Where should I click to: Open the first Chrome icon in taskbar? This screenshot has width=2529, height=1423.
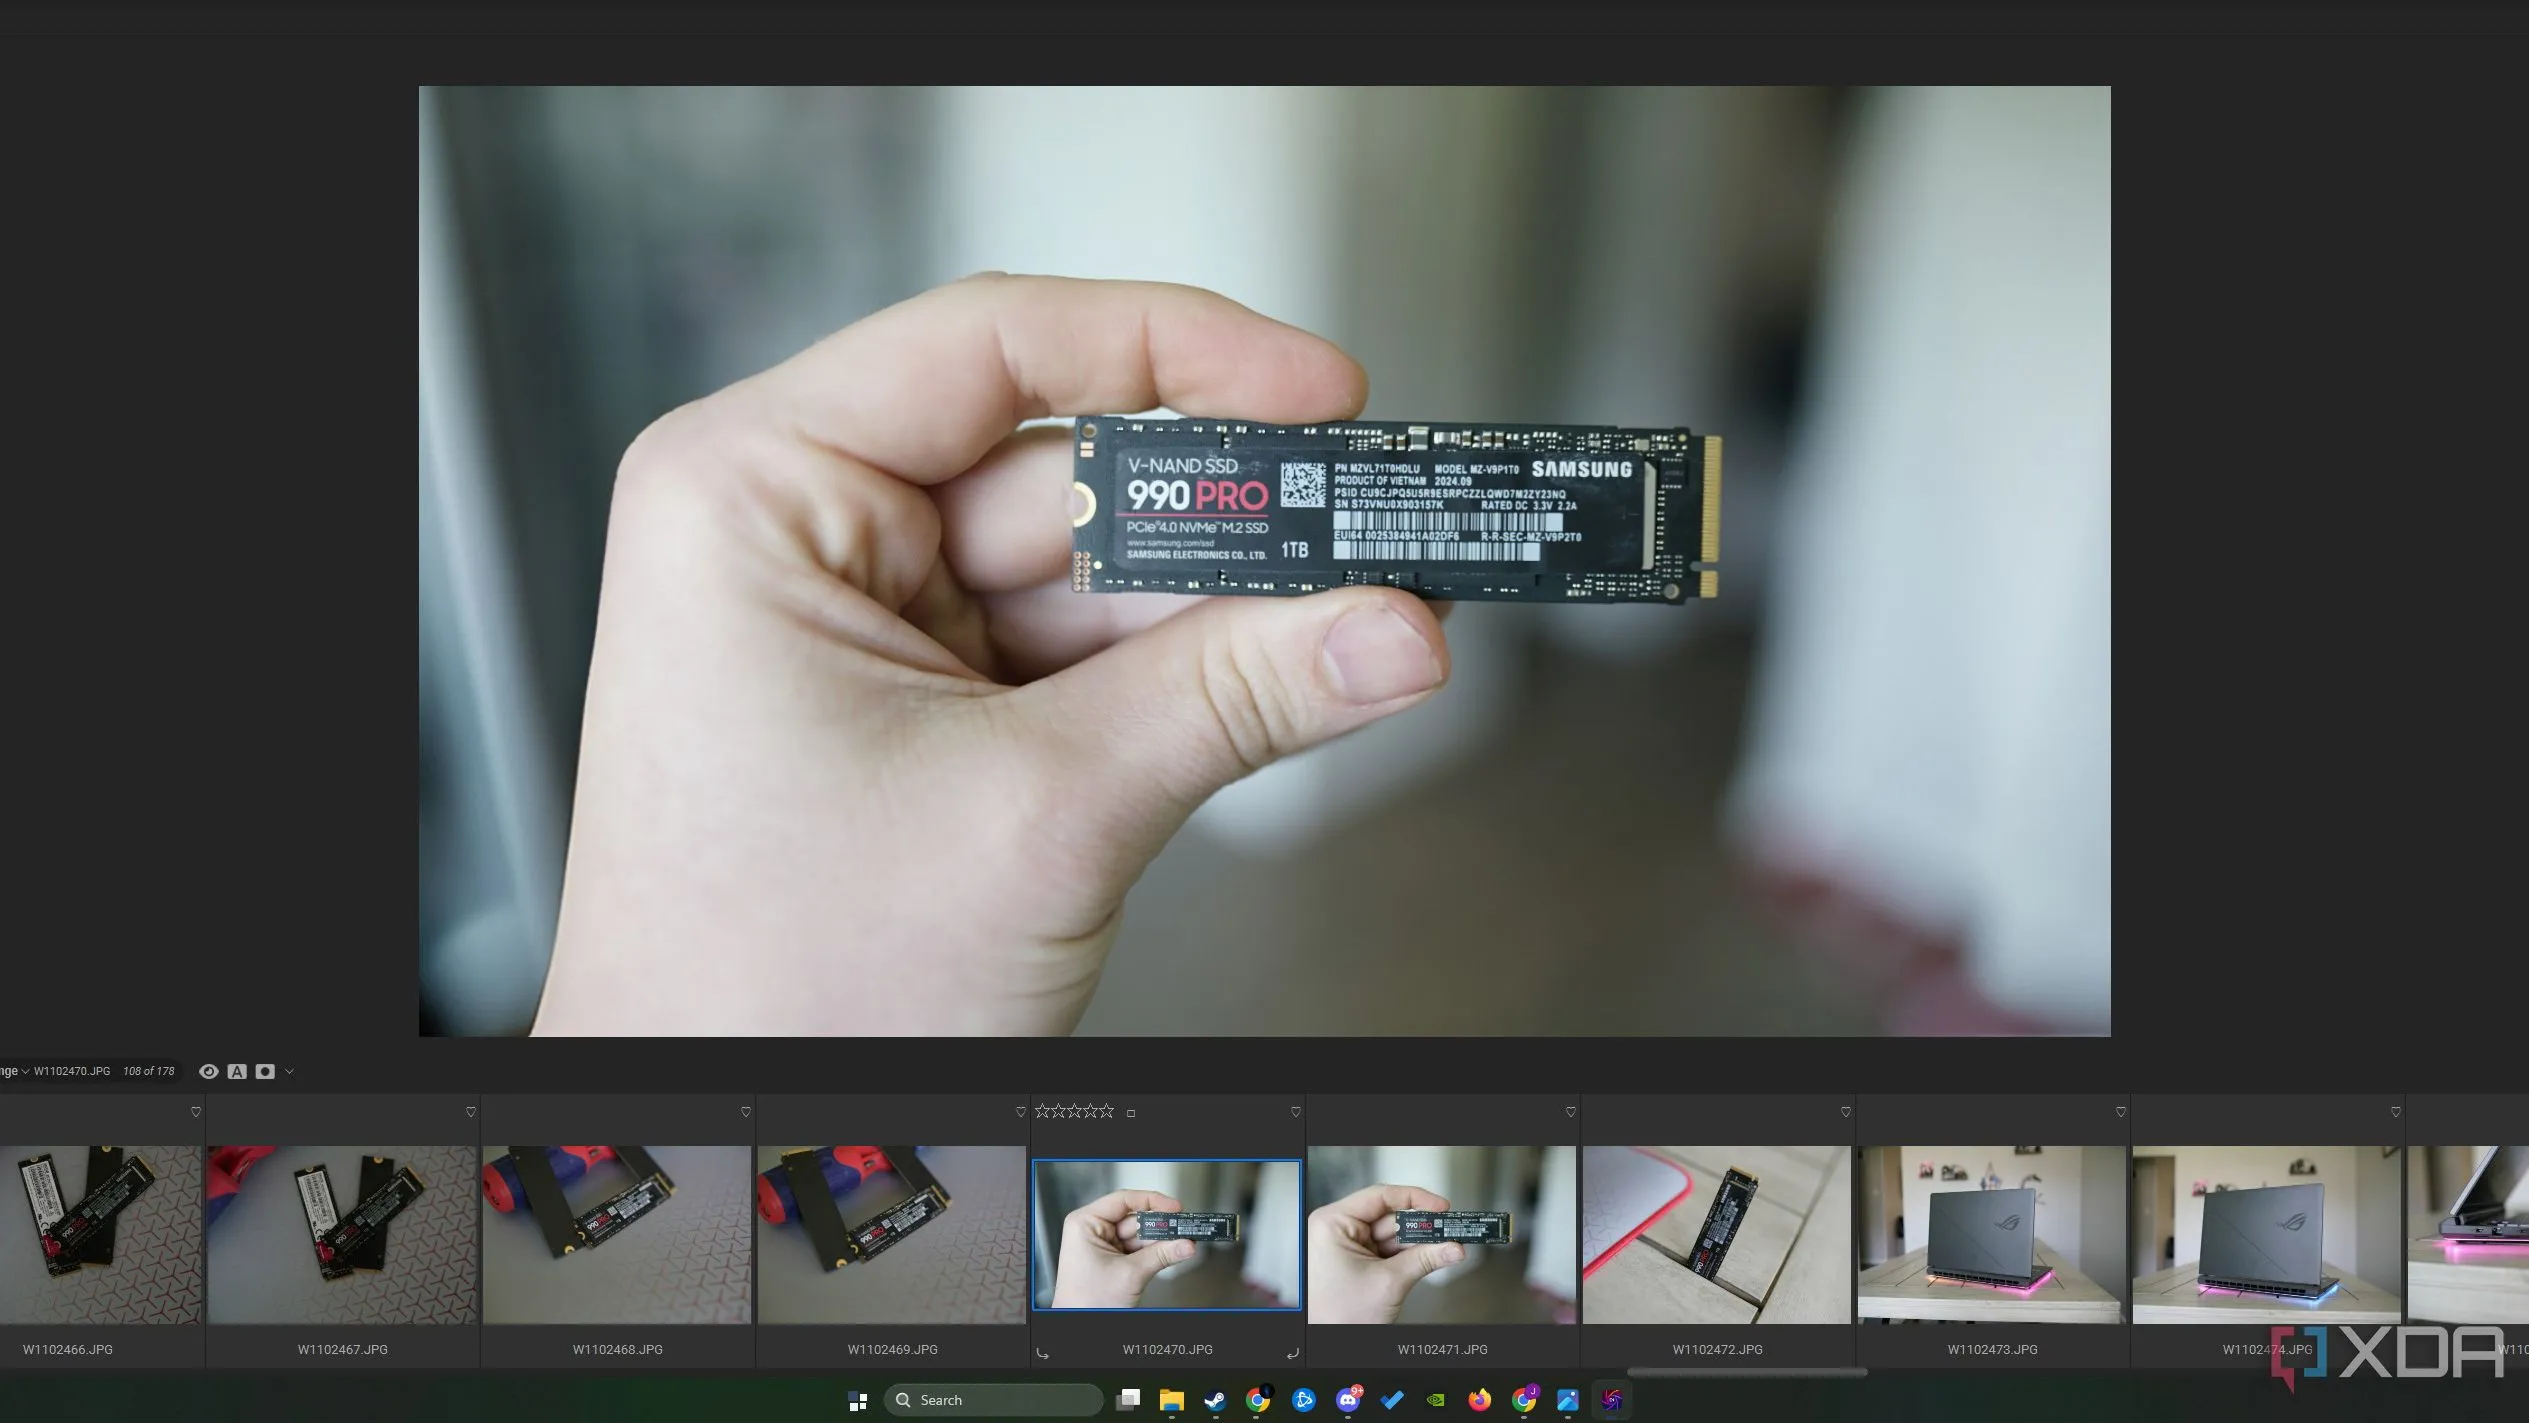point(1258,1400)
